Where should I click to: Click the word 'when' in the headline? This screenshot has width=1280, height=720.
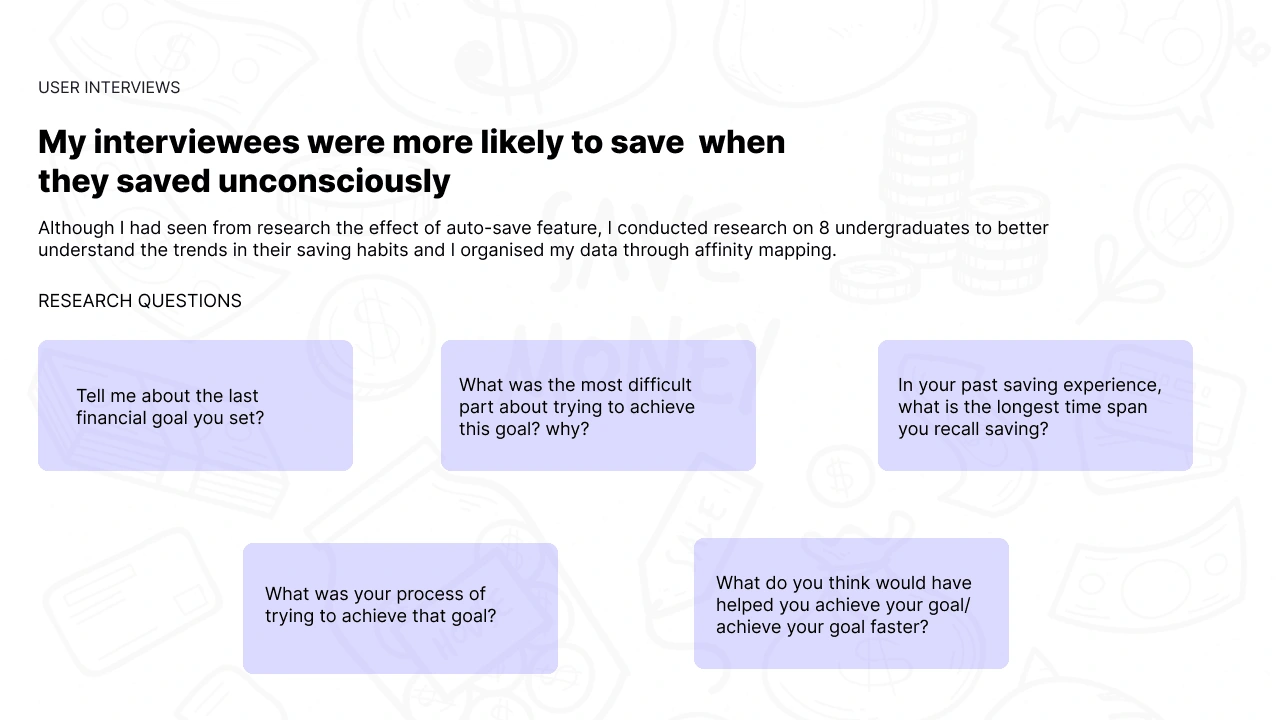(x=742, y=142)
